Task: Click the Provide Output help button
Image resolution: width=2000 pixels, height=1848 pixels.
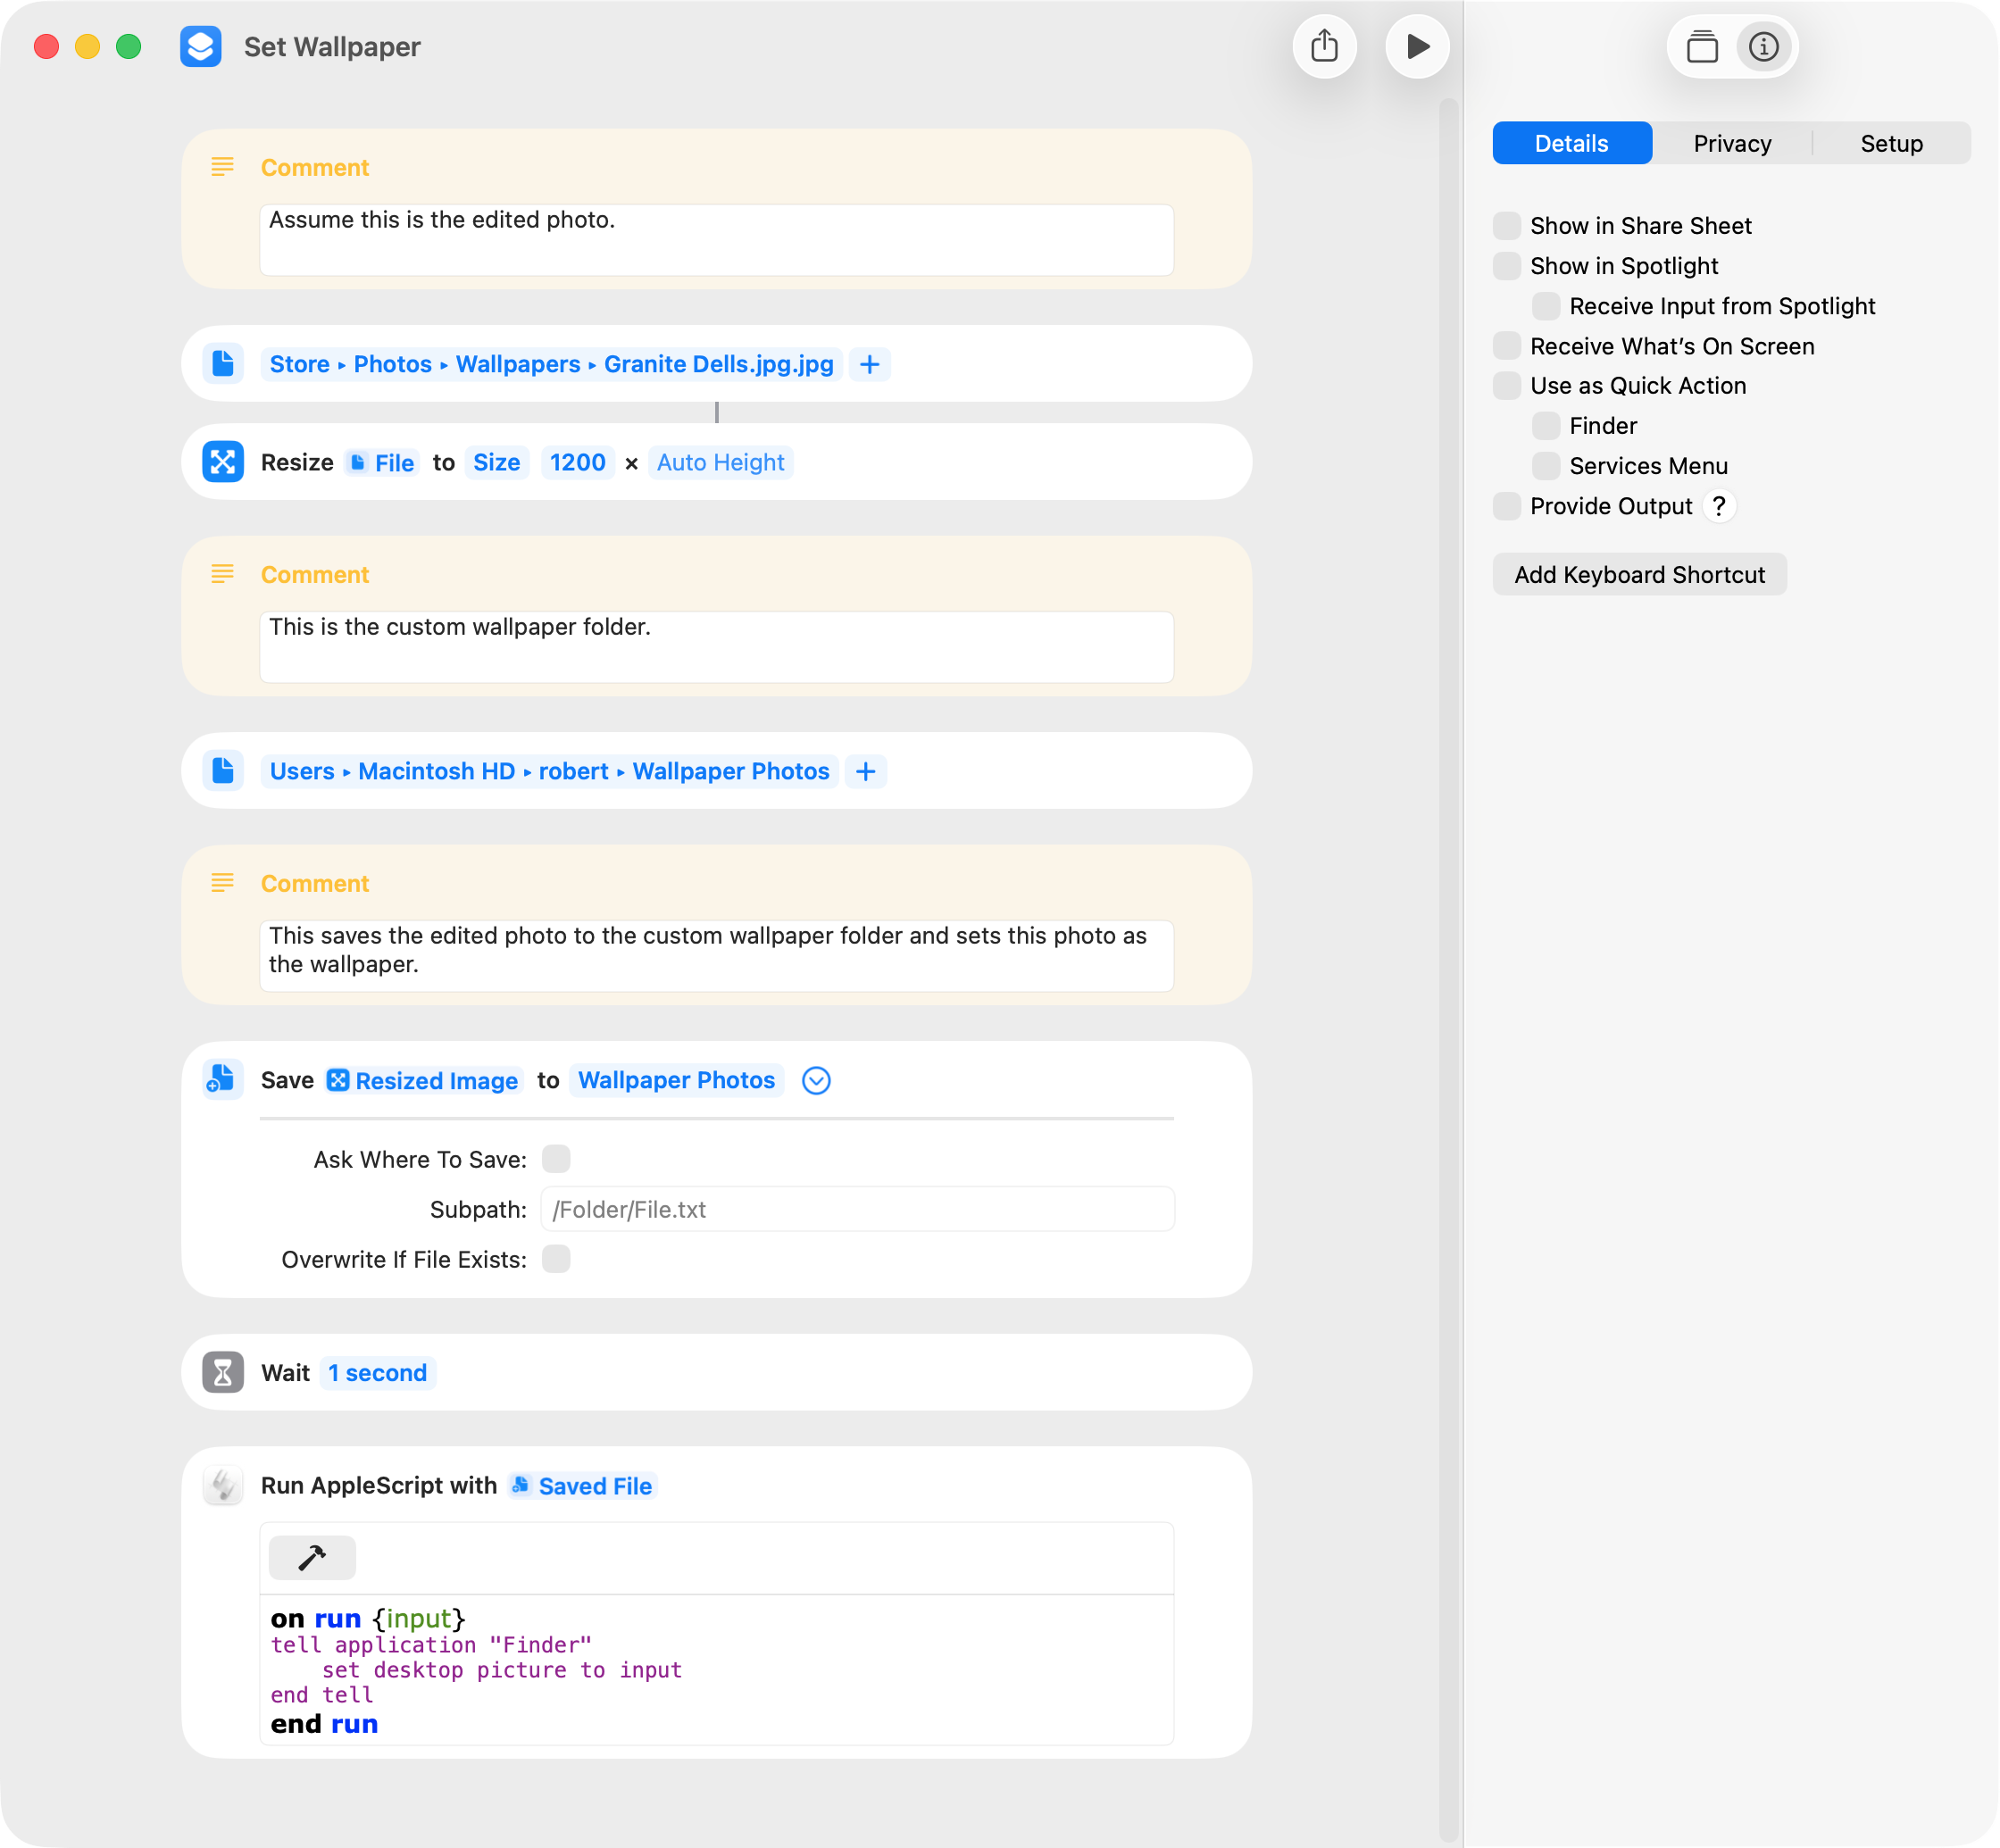Action: pos(1719,506)
